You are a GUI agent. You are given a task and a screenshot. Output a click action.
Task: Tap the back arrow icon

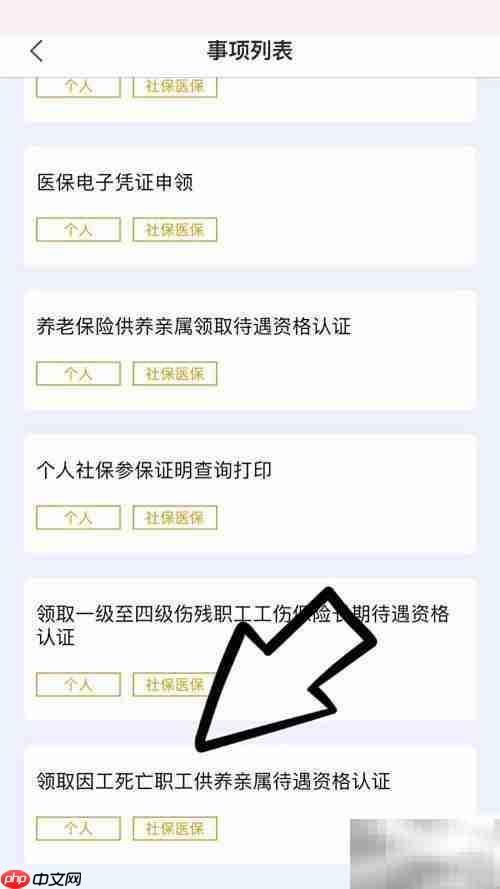pyautogui.click(x=37, y=52)
